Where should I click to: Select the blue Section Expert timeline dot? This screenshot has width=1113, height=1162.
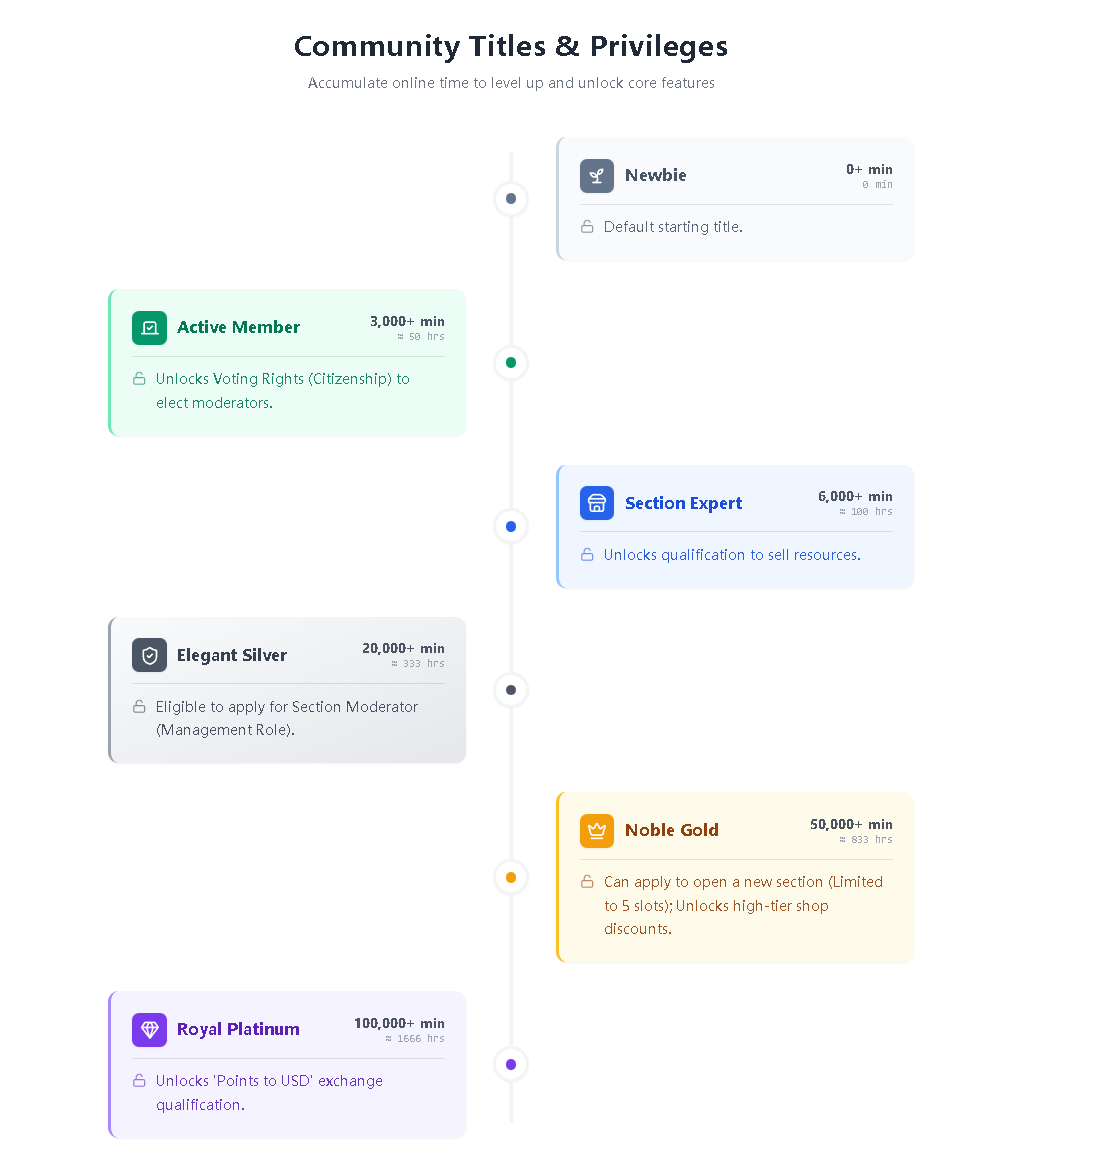[511, 527]
